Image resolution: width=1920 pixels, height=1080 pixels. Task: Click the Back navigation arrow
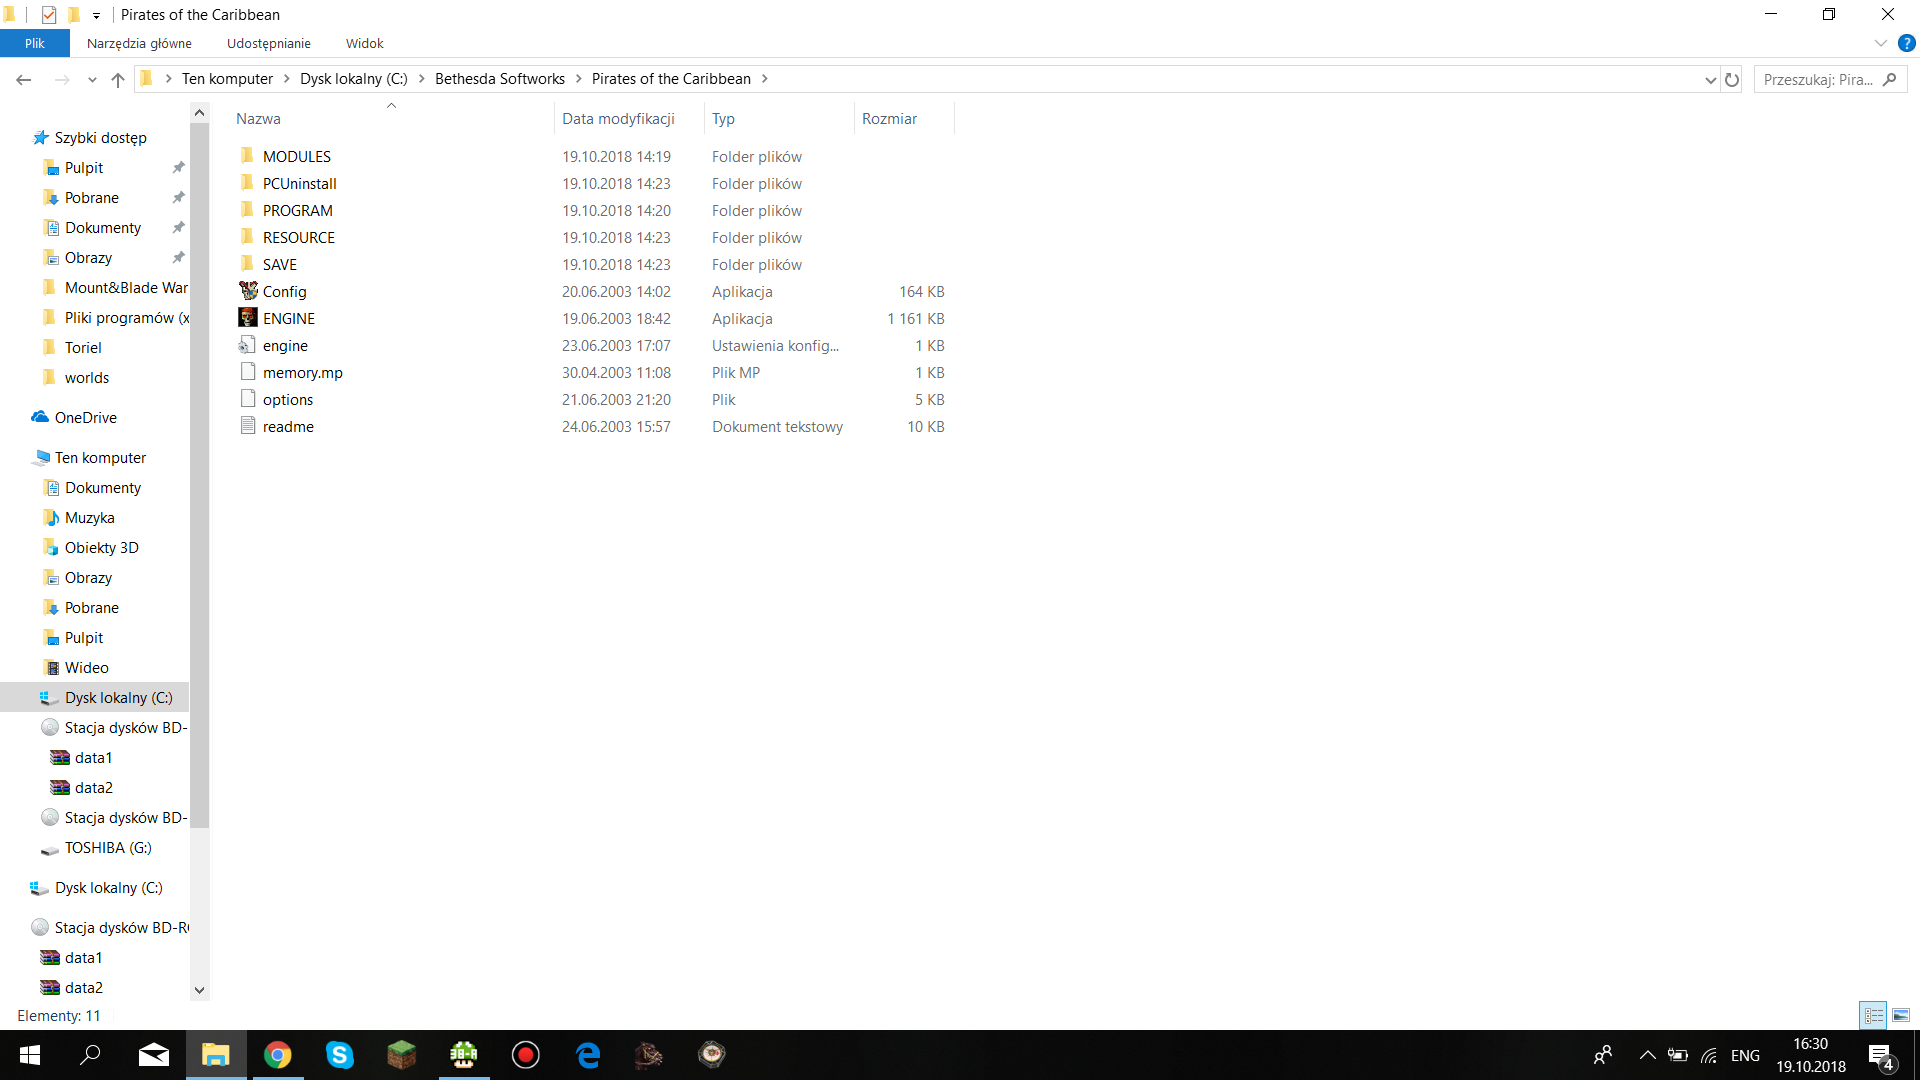[24, 79]
